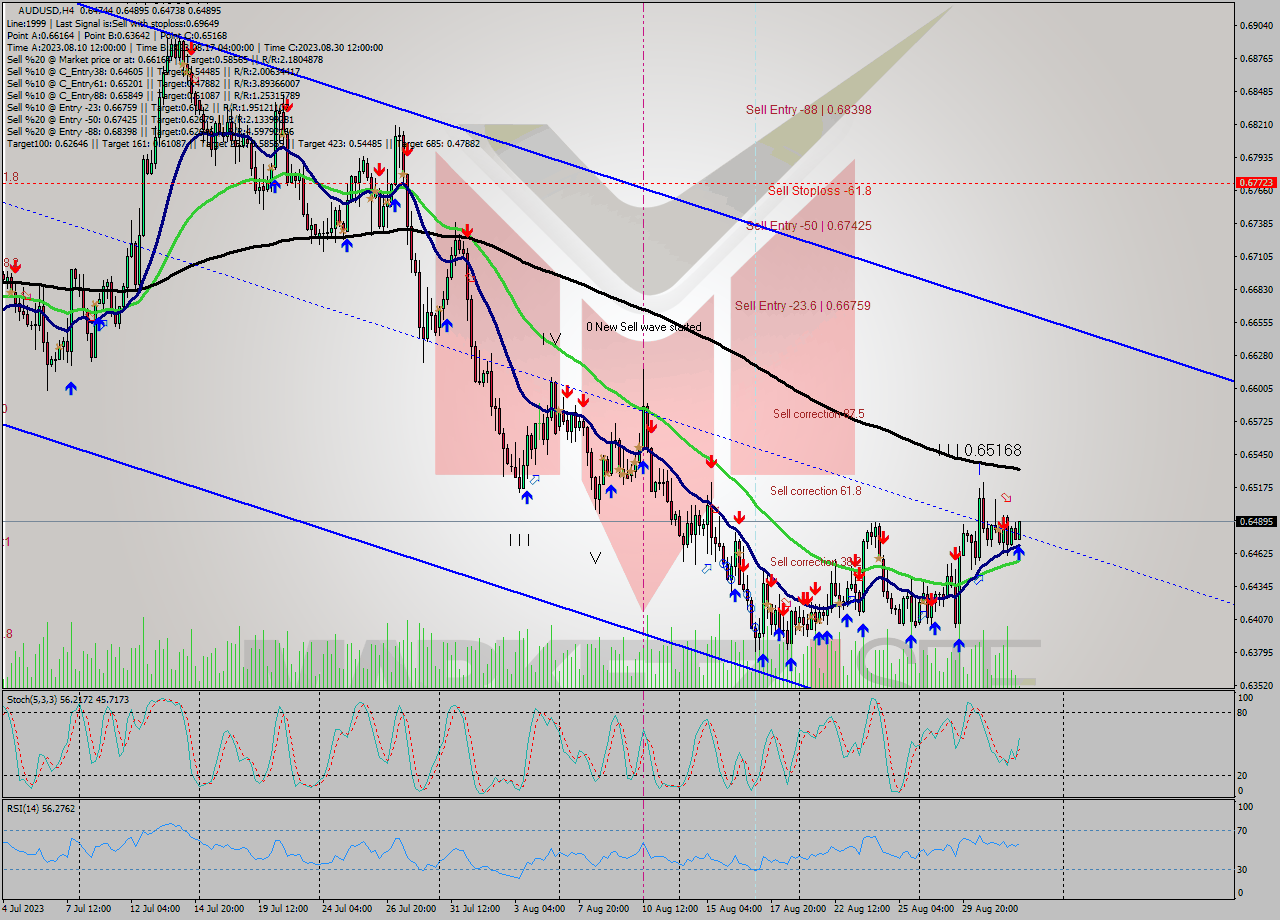Click the '3 Aug 04:00' time label
1280x920 pixels.
pos(538,908)
